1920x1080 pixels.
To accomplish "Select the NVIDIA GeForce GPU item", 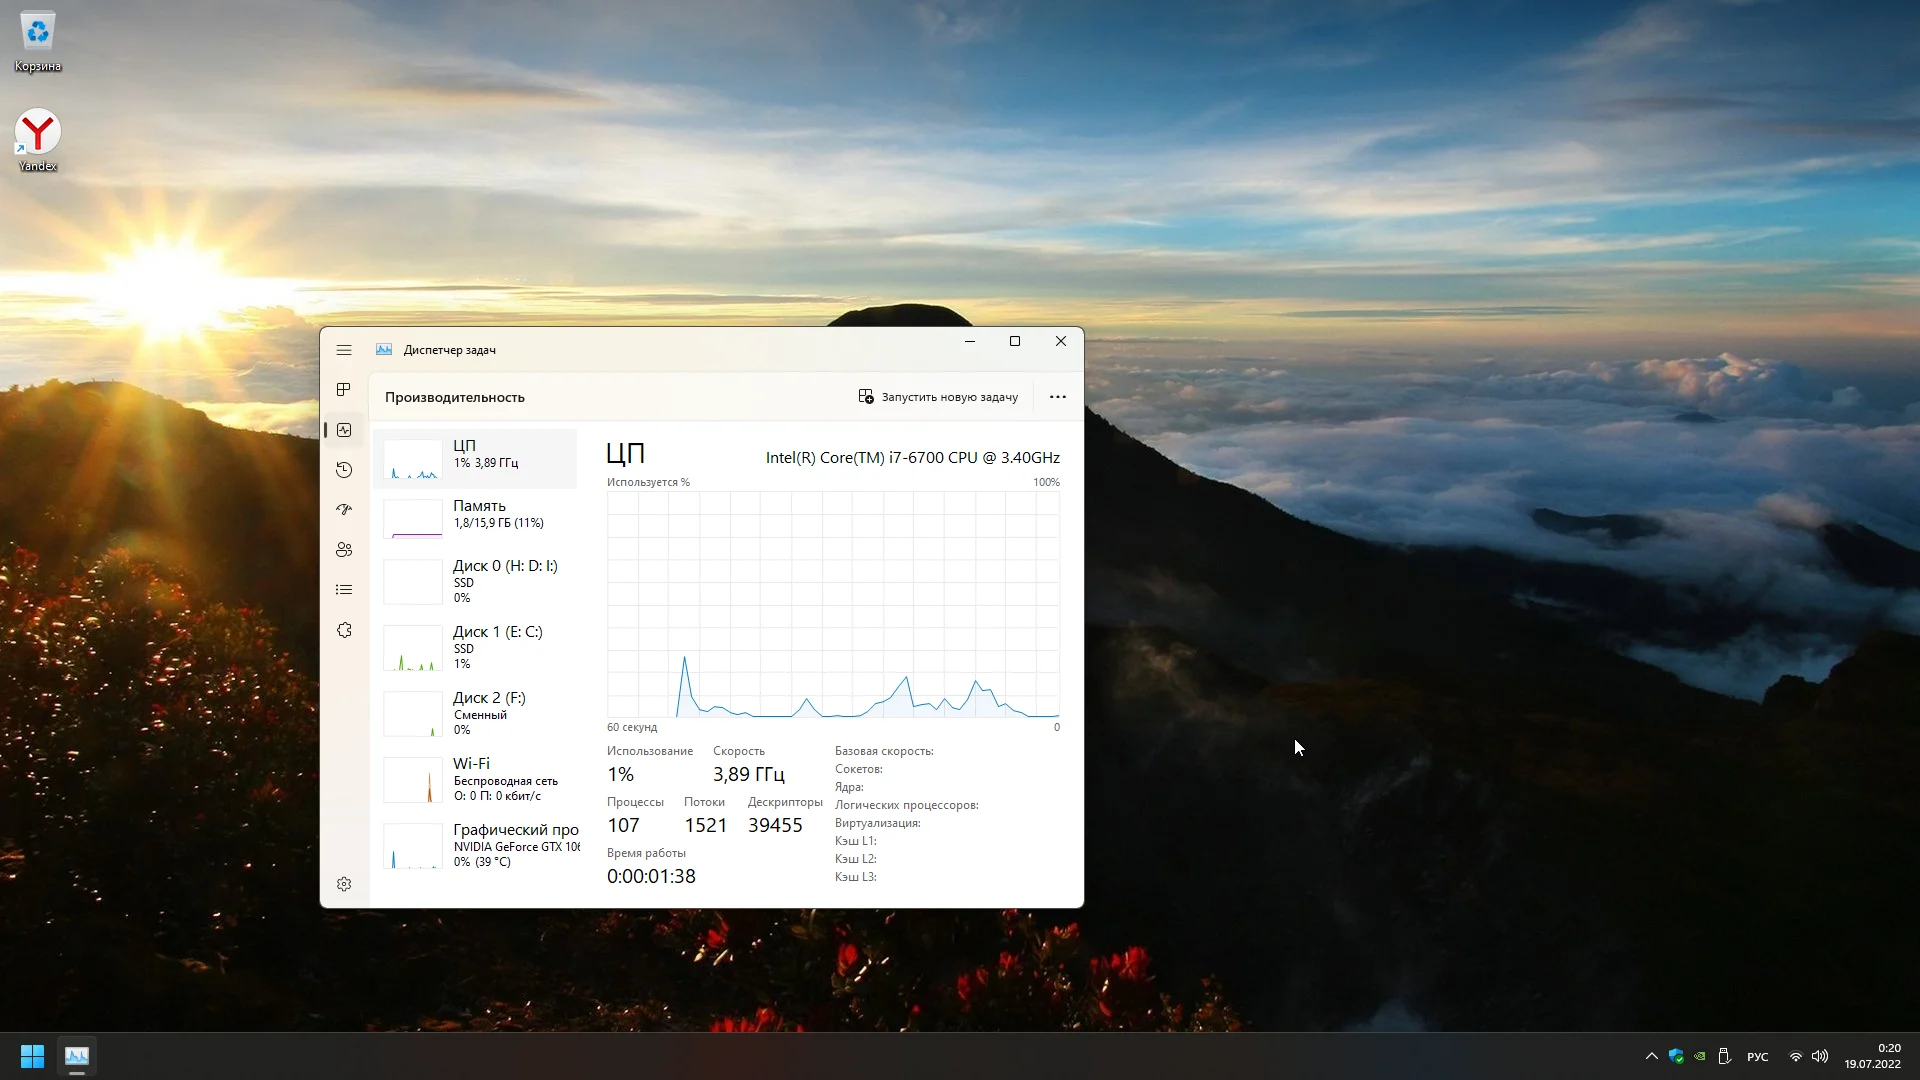I will click(476, 844).
